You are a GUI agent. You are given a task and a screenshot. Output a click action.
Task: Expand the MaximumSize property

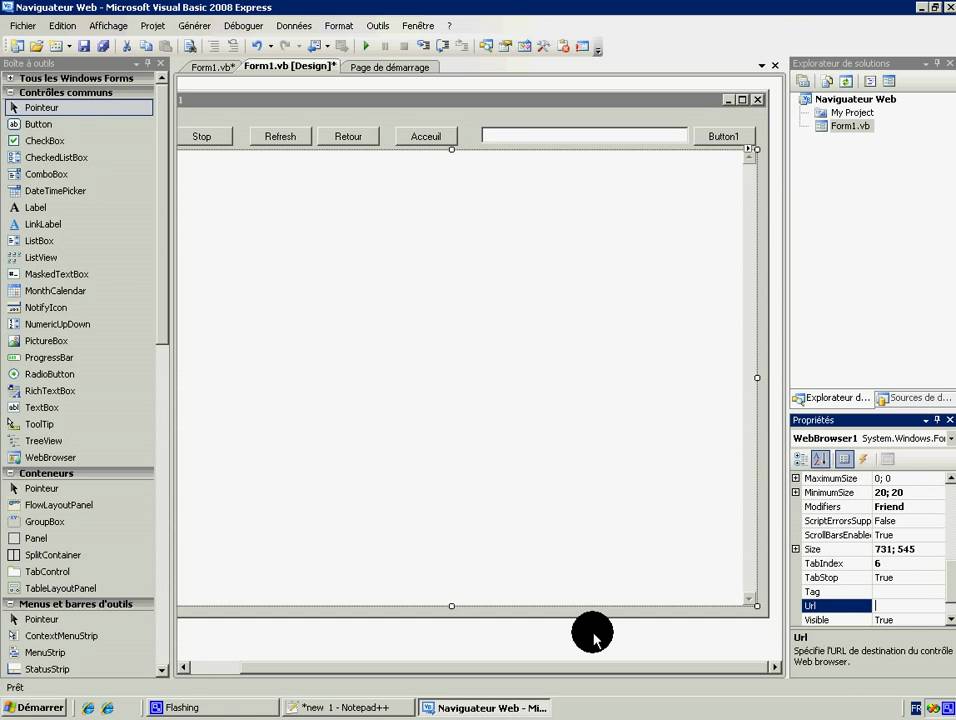[x=796, y=478]
